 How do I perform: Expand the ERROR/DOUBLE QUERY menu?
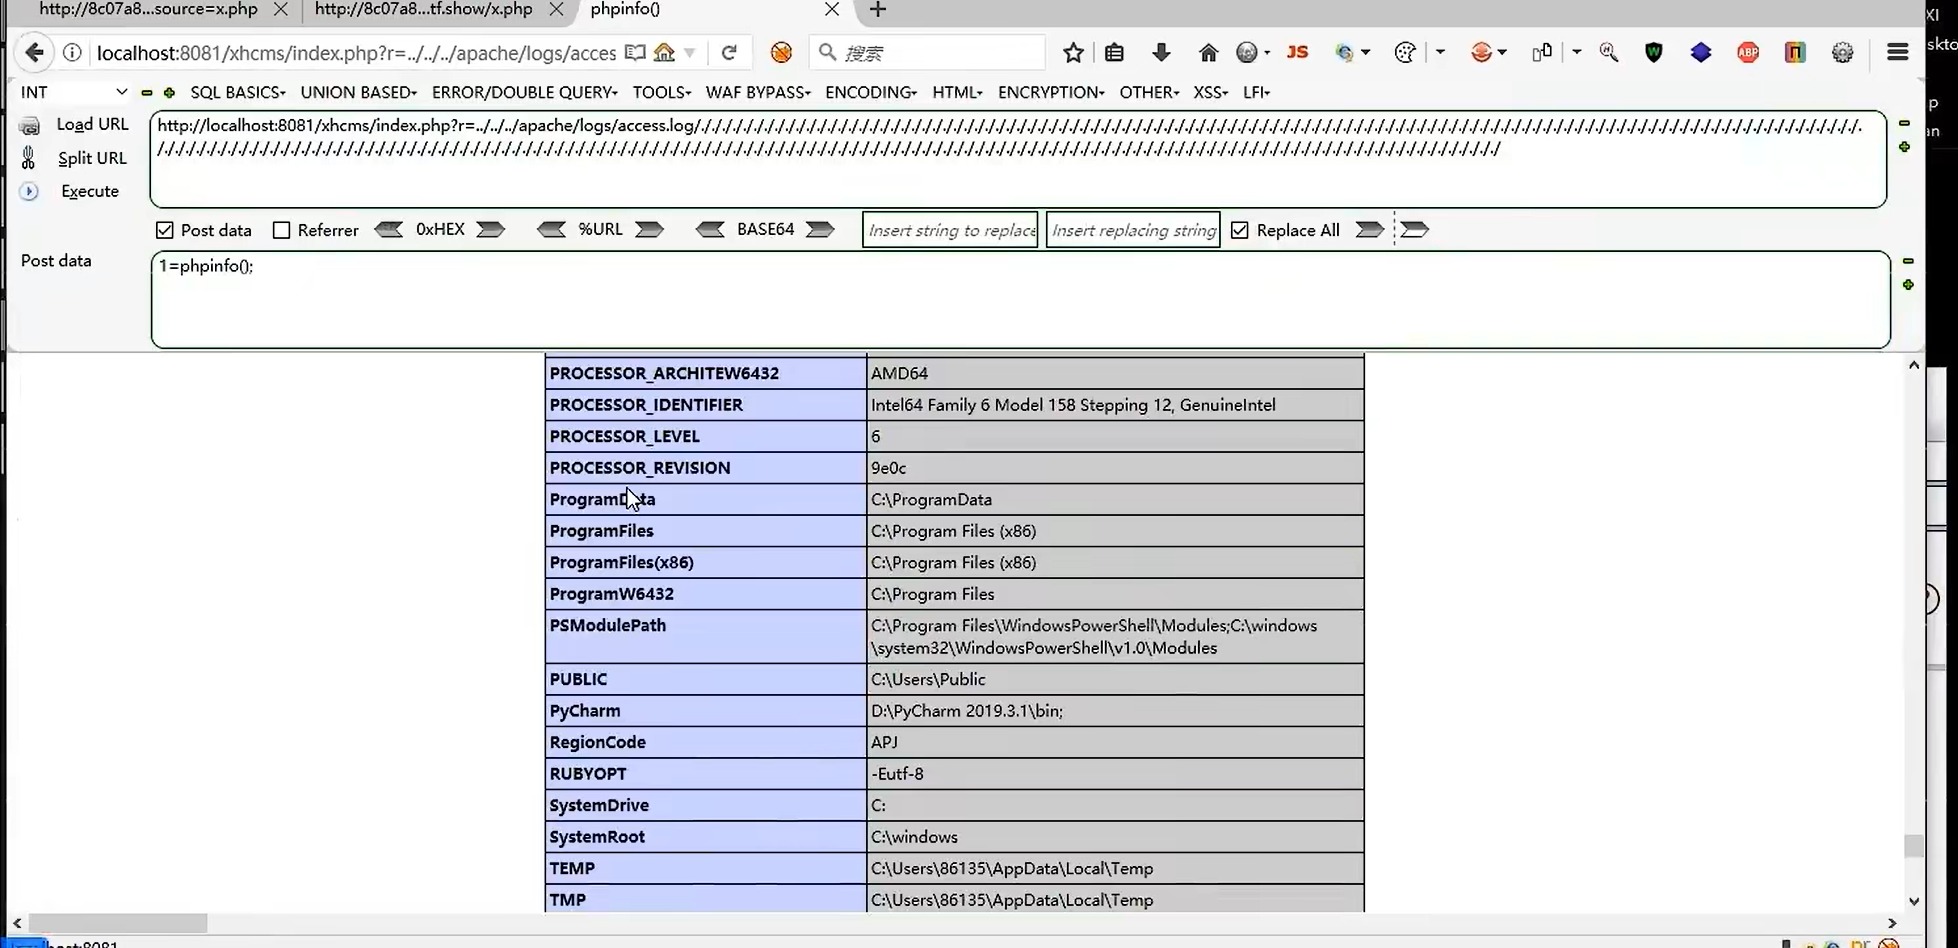525,92
